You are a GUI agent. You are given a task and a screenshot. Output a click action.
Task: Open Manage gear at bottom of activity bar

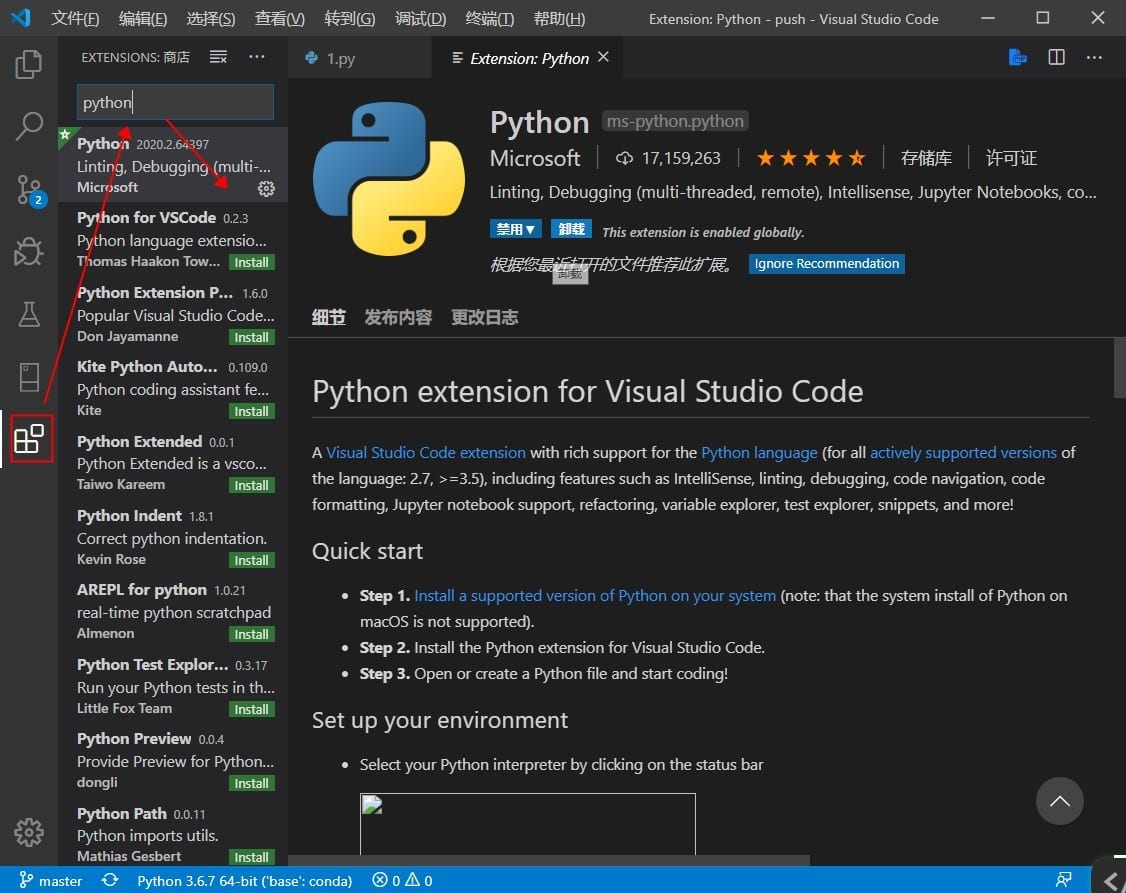[x=29, y=832]
